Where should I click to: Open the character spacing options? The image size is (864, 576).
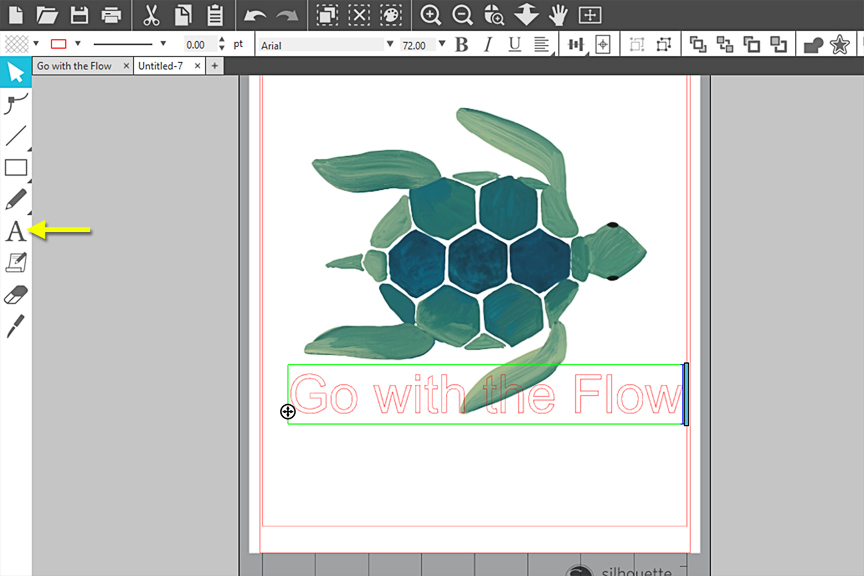[576, 45]
